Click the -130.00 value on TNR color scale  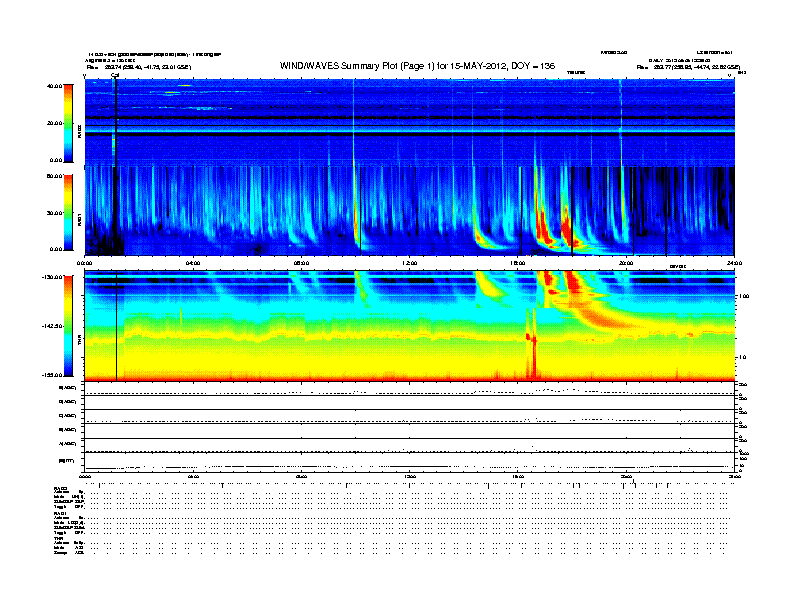pos(52,277)
